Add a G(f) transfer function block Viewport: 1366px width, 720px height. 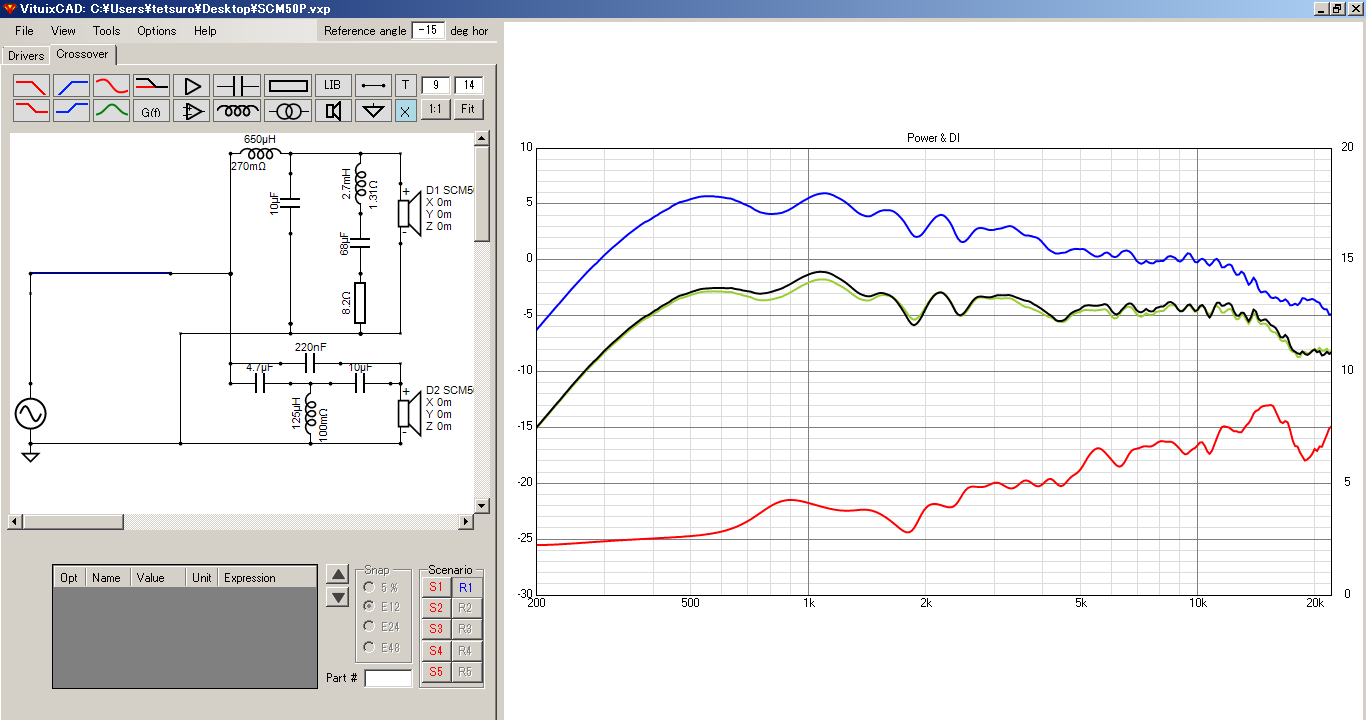pyautogui.click(x=151, y=110)
